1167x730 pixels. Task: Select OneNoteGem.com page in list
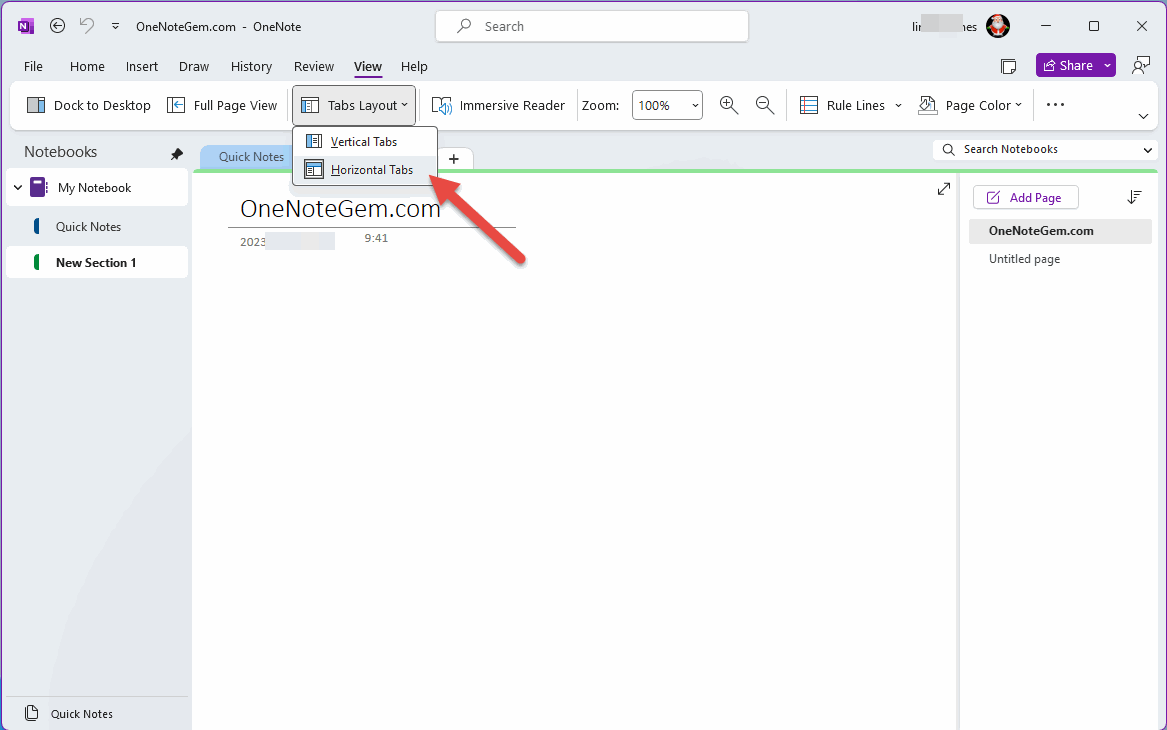(x=1060, y=231)
